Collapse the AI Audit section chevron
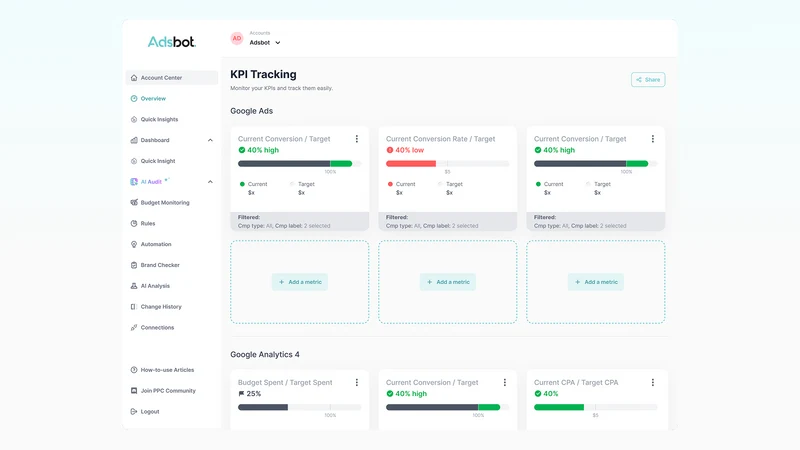This screenshot has width=800, height=450. point(210,182)
